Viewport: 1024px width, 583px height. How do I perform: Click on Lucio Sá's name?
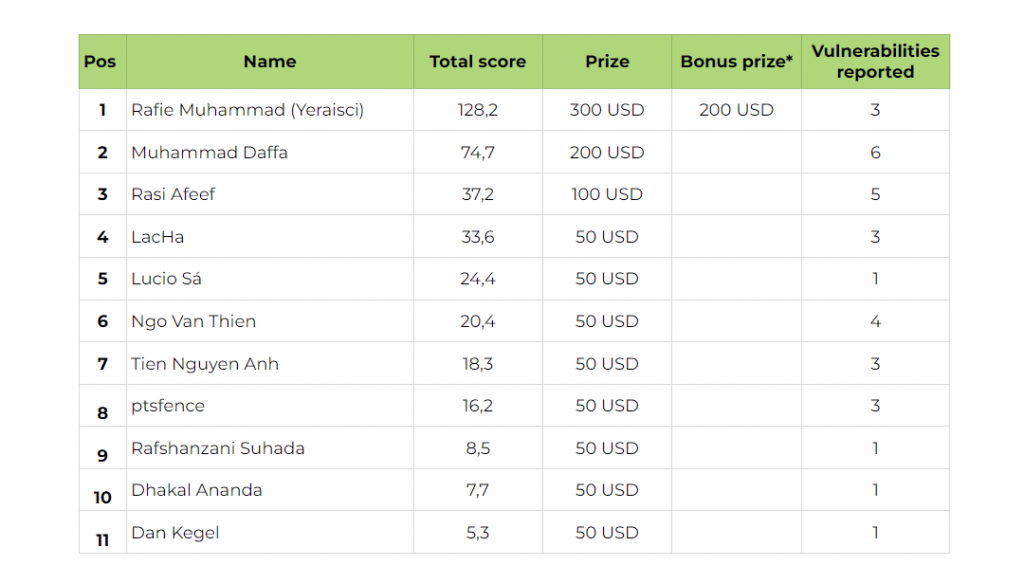pos(166,279)
